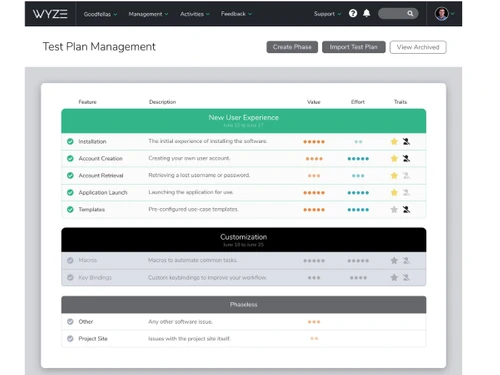Toggle star trait for Macros
The width and height of the screenshot is (500, 375).
tap(394, 260)
